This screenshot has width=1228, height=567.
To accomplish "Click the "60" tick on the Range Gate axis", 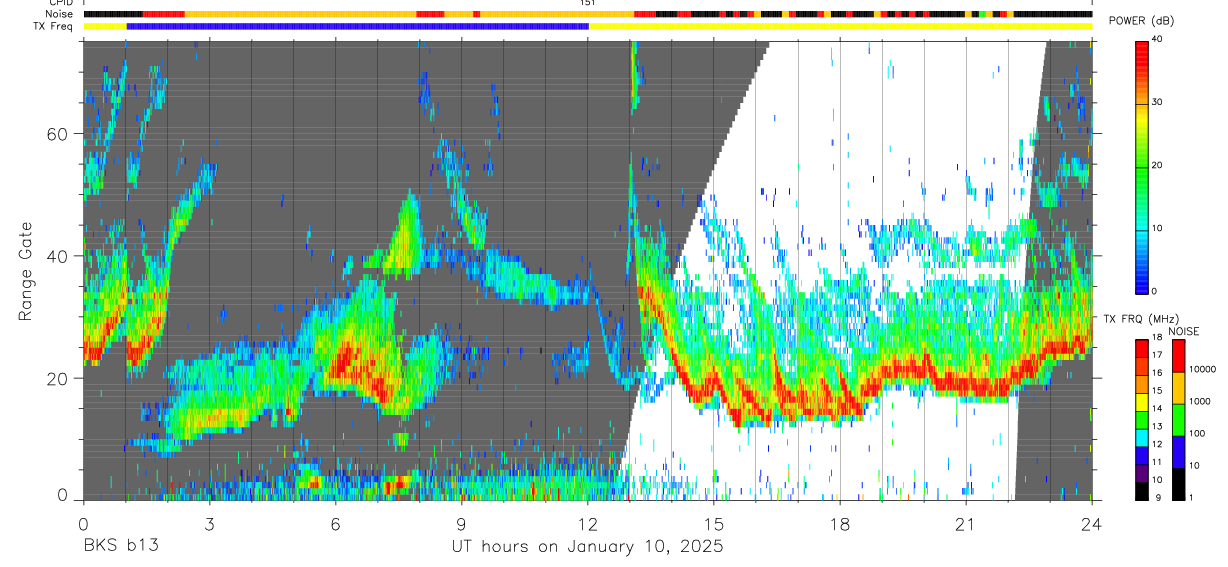I will point(58,134).
